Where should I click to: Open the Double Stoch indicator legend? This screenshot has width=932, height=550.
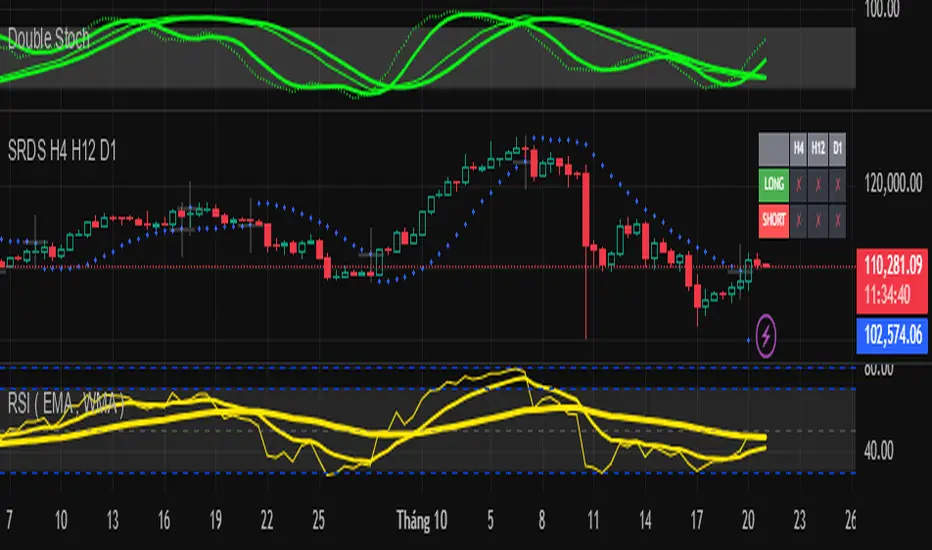tap(50, 39)
